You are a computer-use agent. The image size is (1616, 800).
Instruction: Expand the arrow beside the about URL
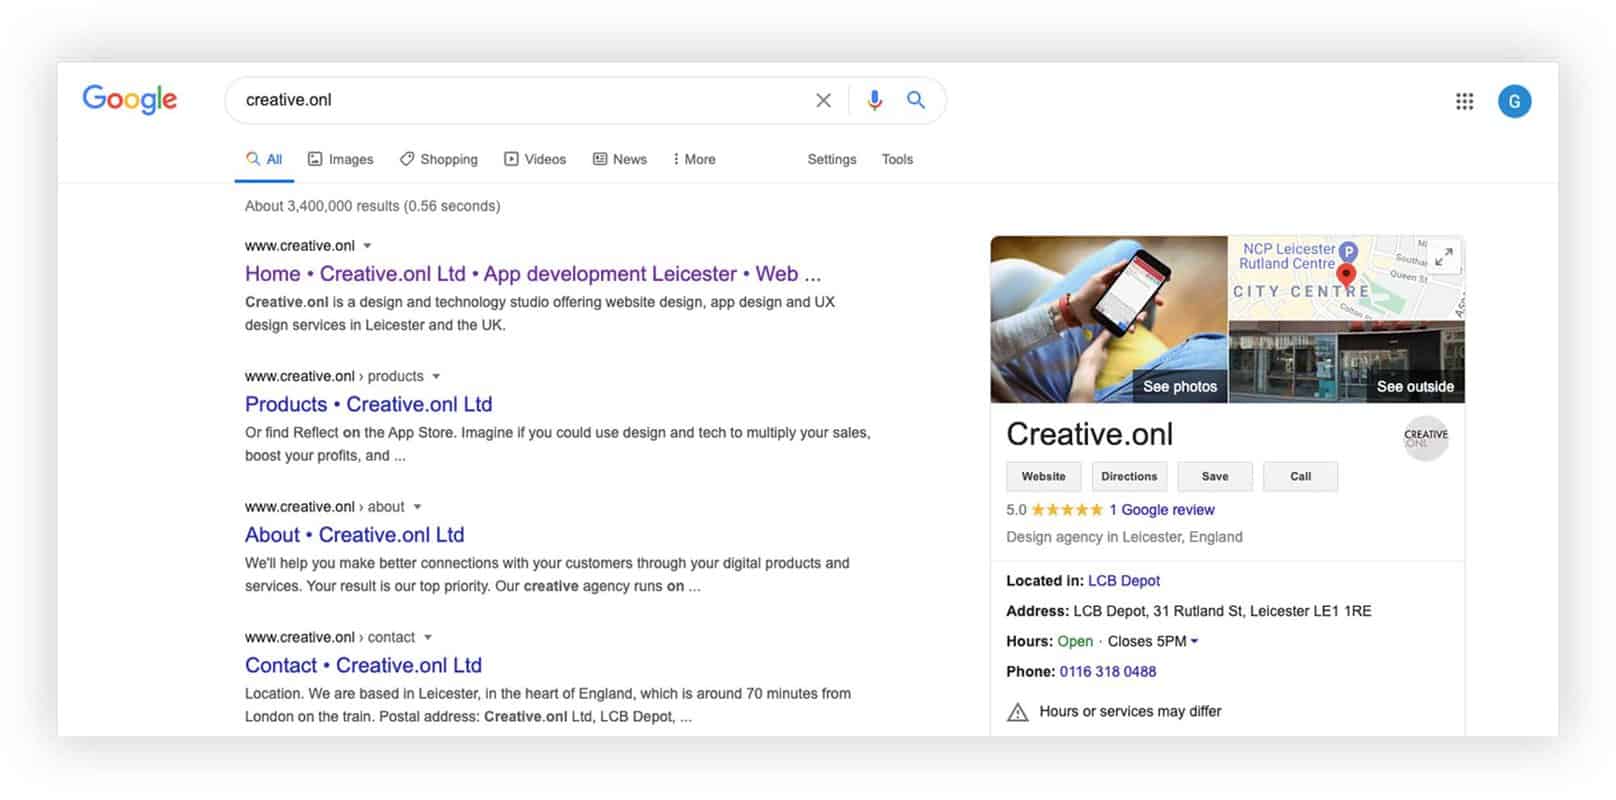(x=417, y=507)
